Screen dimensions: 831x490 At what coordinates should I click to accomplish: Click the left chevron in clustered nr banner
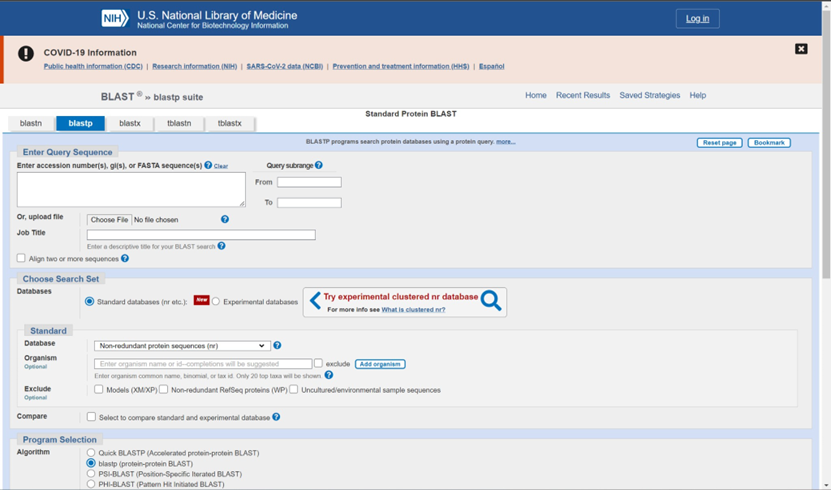[x=315, y=300]
